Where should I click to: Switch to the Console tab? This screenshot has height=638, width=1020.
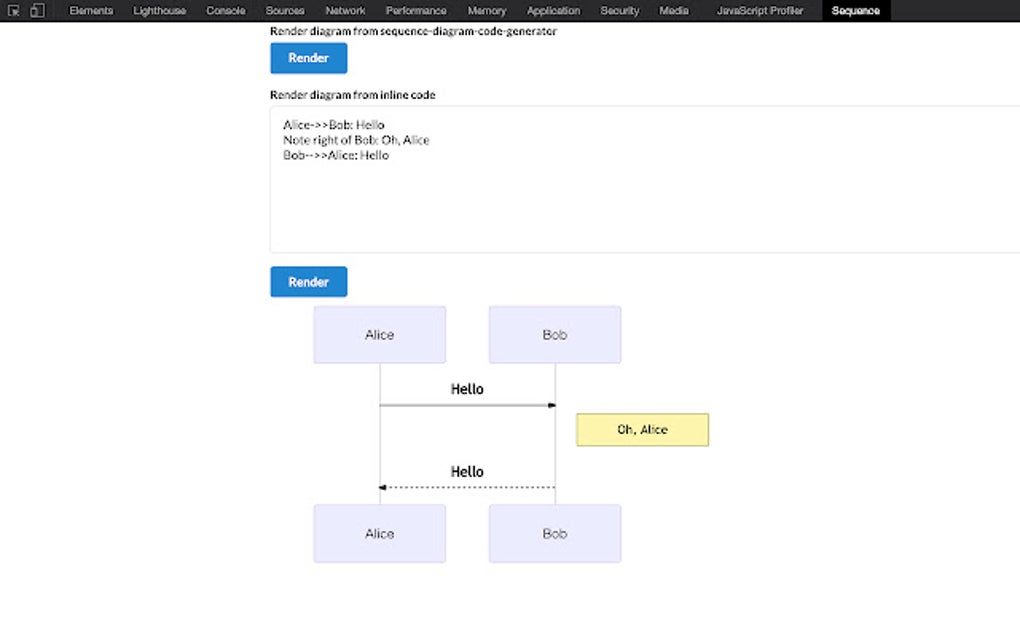click(x=225, y=10)
